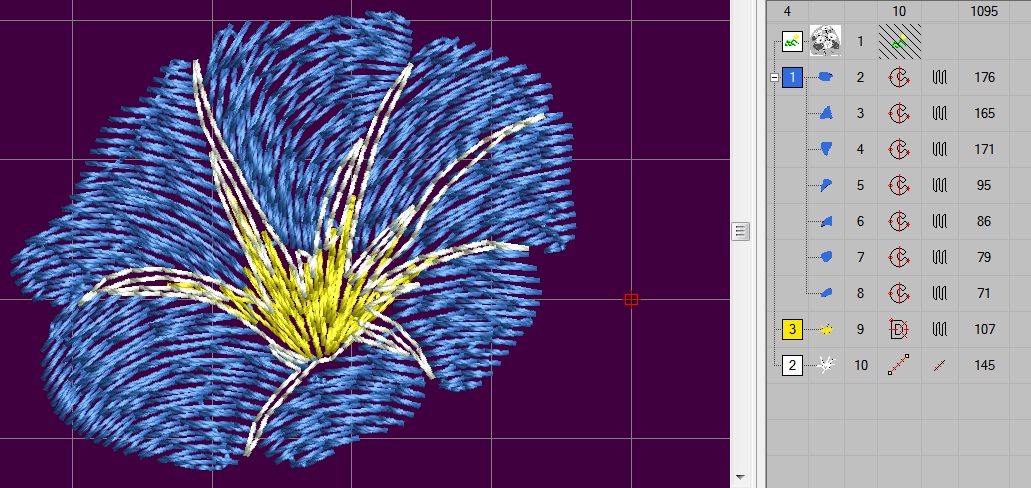Select object number 2 in the list
The height and width of the screenshot is (488, 1031).
[861, 78]
